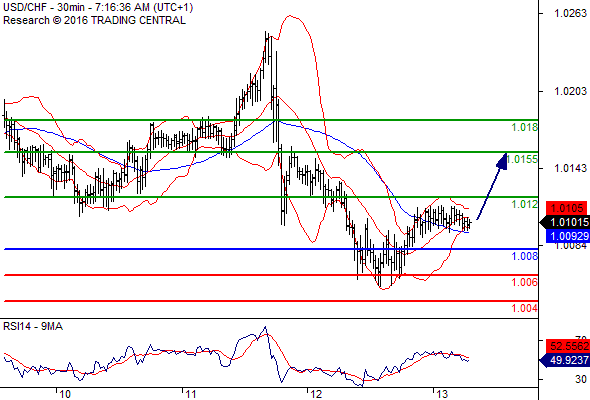Select the red 1.0105 price tag
The height and width of the screenshot is (400, 590).
tap(567, 208)
